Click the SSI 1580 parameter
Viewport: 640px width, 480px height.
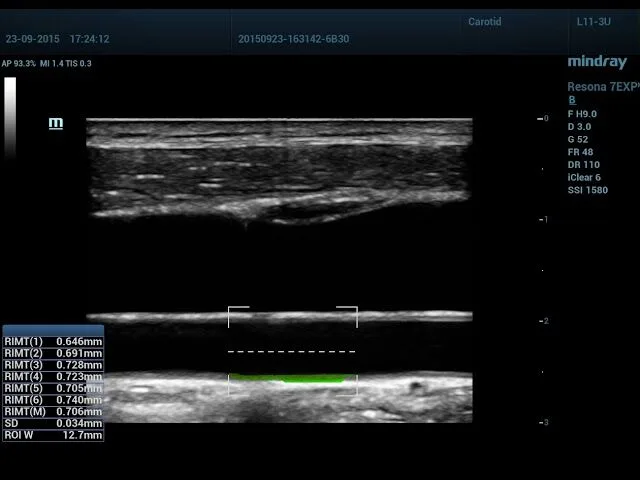(588, 190)
